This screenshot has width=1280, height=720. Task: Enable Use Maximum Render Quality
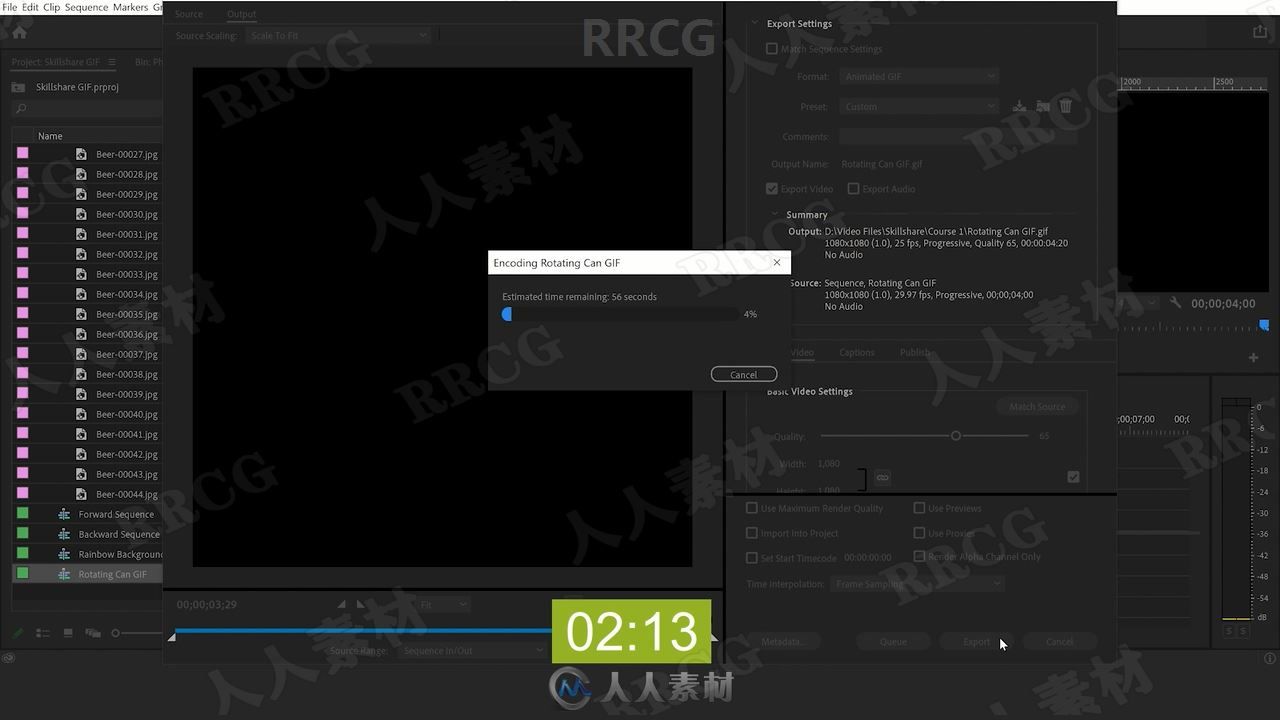(x=752, y=508)
